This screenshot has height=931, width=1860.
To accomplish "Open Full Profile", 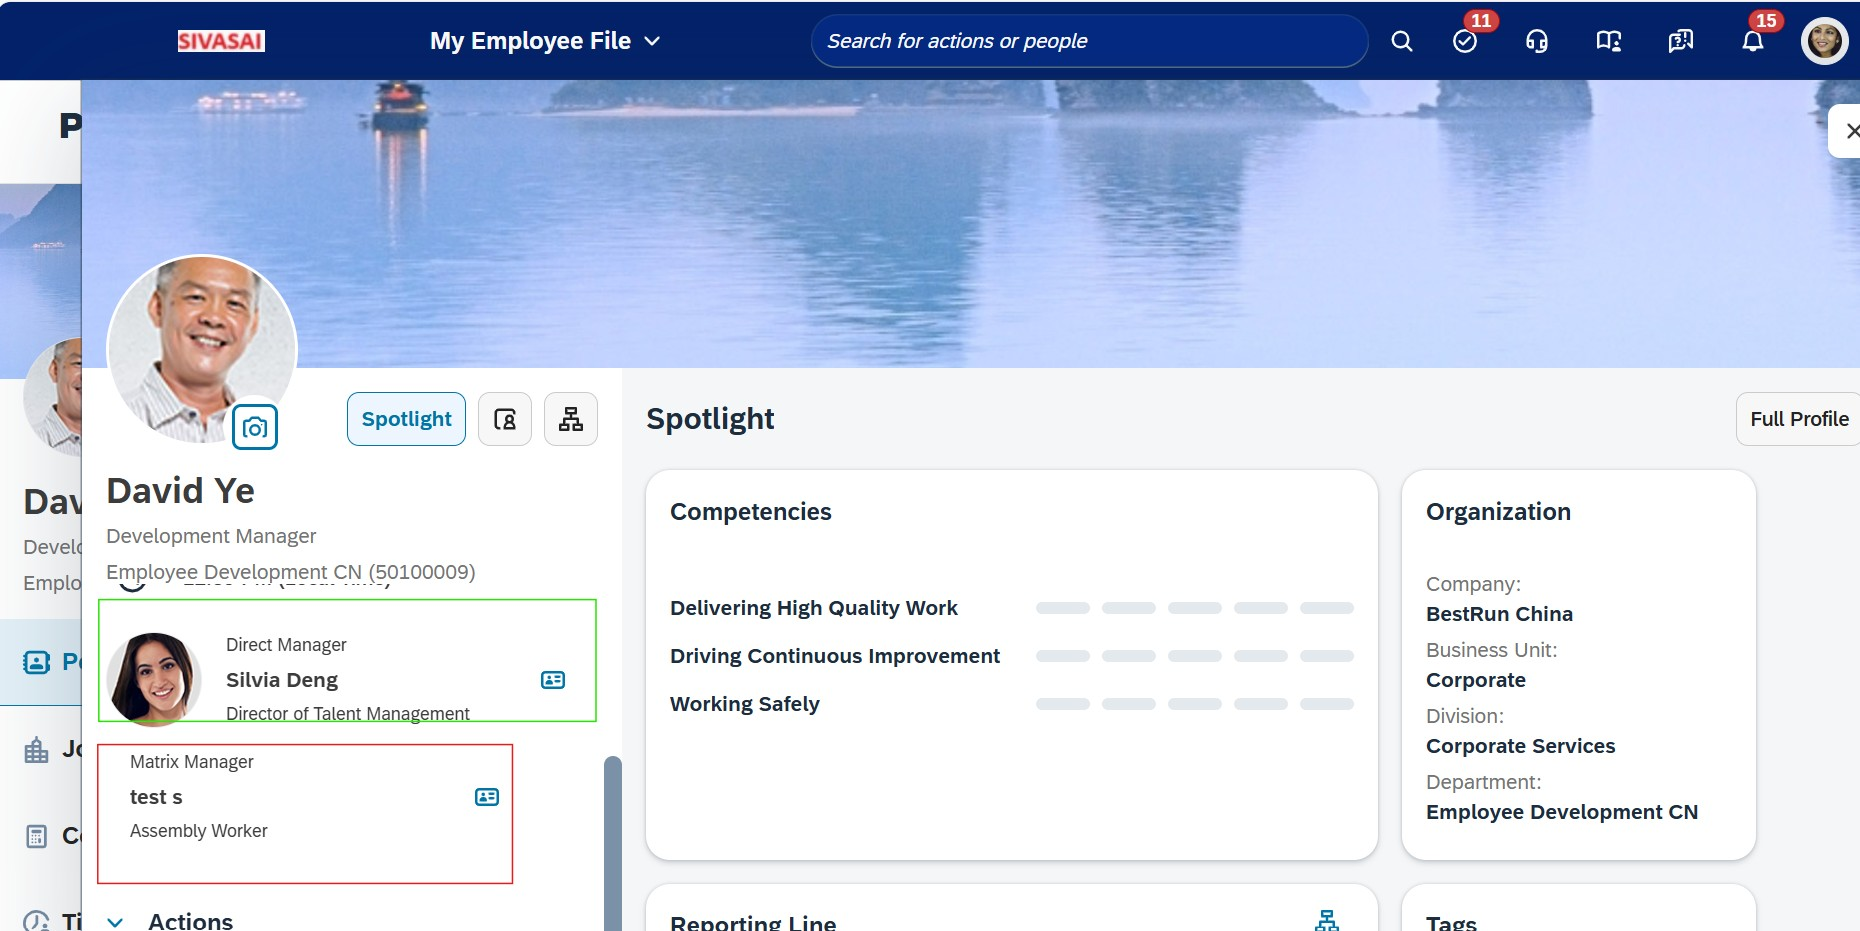I will click(1798, 419).
